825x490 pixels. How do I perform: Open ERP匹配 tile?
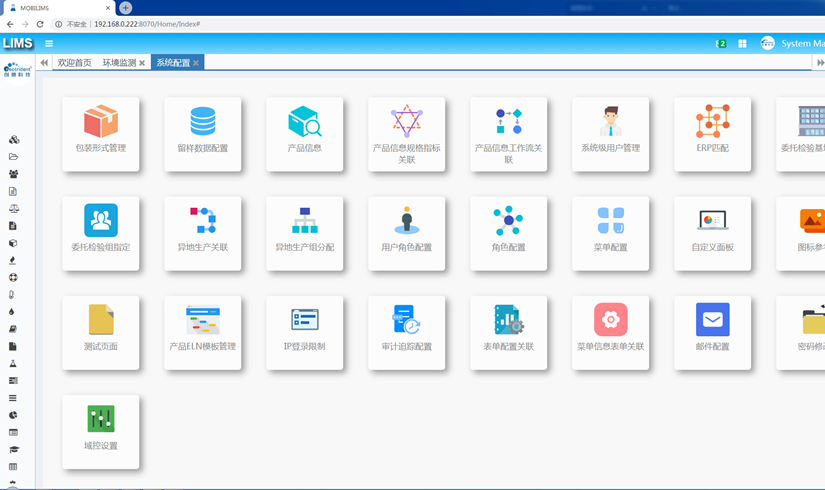[712, 134]
